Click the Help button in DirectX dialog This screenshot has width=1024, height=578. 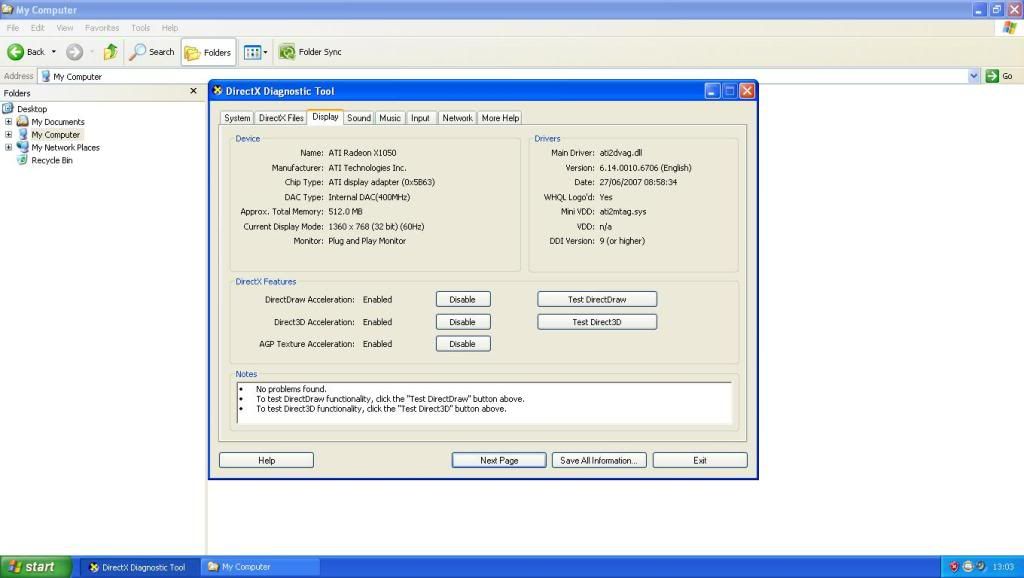tap(266, 460)
